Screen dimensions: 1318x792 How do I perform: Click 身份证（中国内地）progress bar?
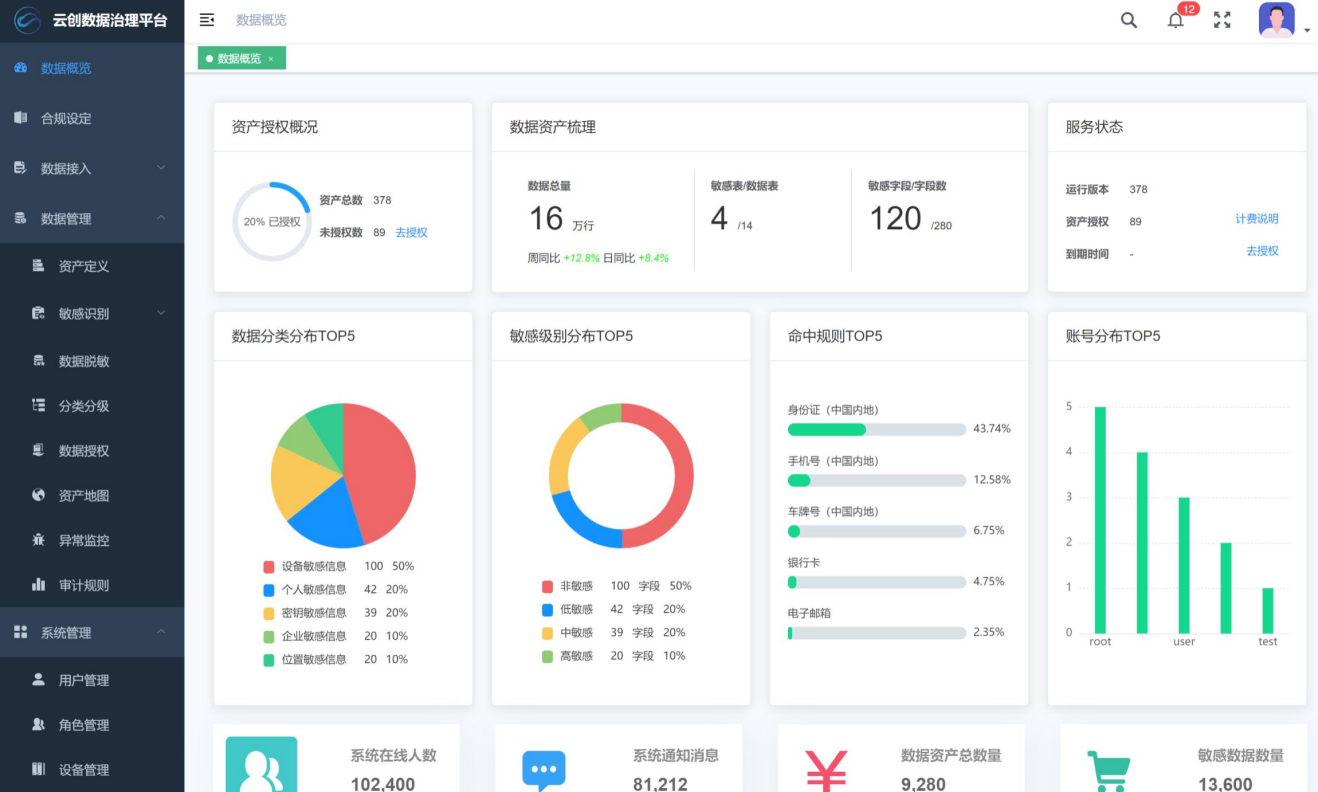[877, 429]
